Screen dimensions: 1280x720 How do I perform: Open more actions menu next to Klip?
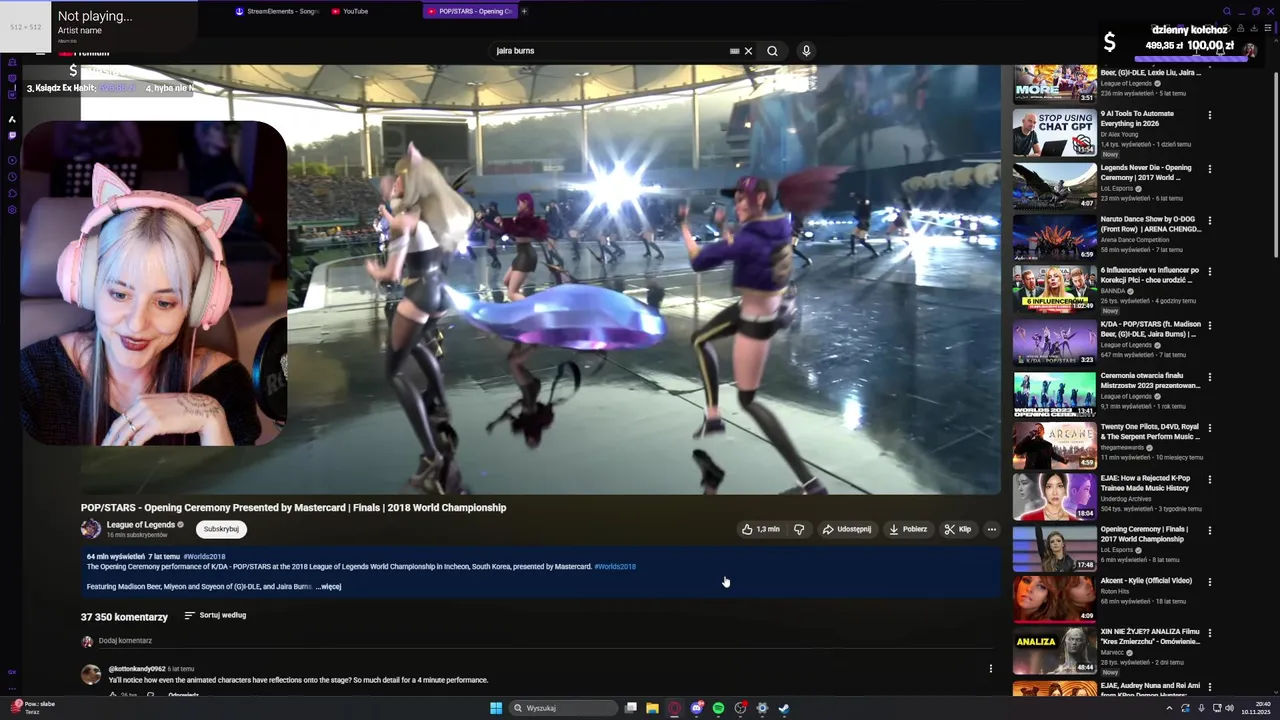pos(992,529)
